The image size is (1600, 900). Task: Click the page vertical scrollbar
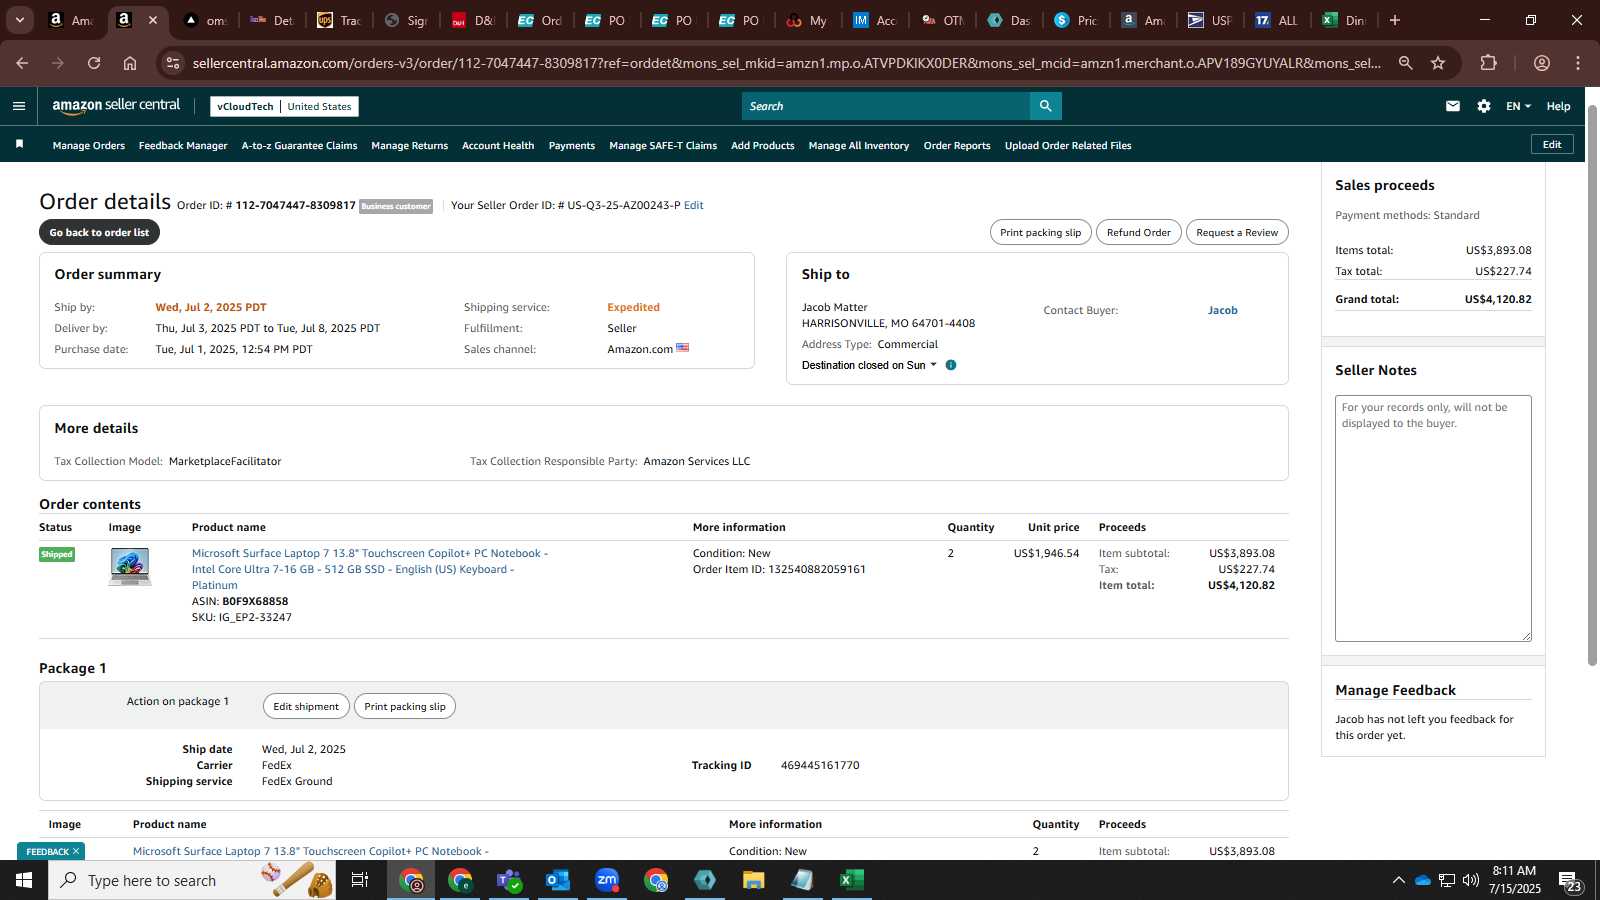[x=1592, y=384]
